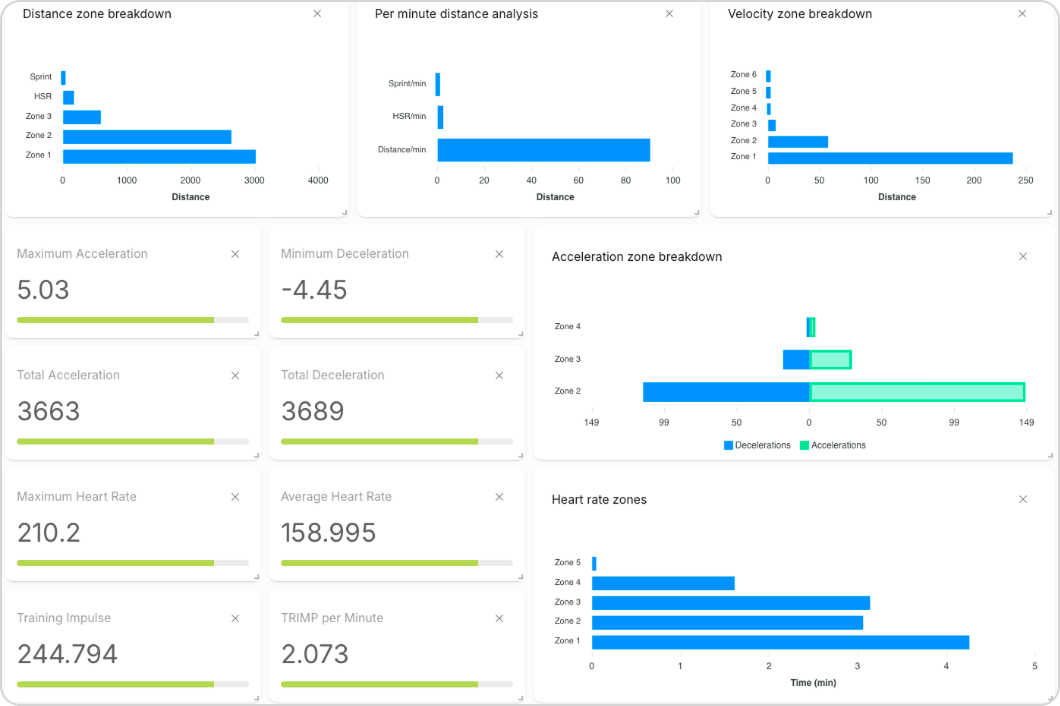This screenshot has width=1060, height=706.
Task: Select the Zone 2 accelerations bar segment
Action: (x=917, y=391)
